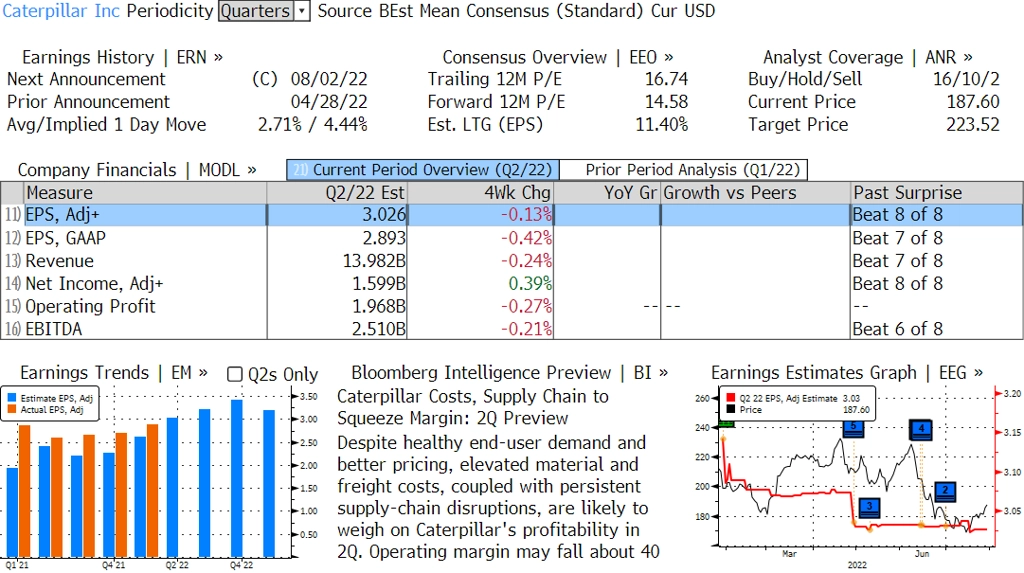The width and height of the screenshot is (1024, 573).
Task: Expand Earnings History ERN section
Action: pos(122,57)
